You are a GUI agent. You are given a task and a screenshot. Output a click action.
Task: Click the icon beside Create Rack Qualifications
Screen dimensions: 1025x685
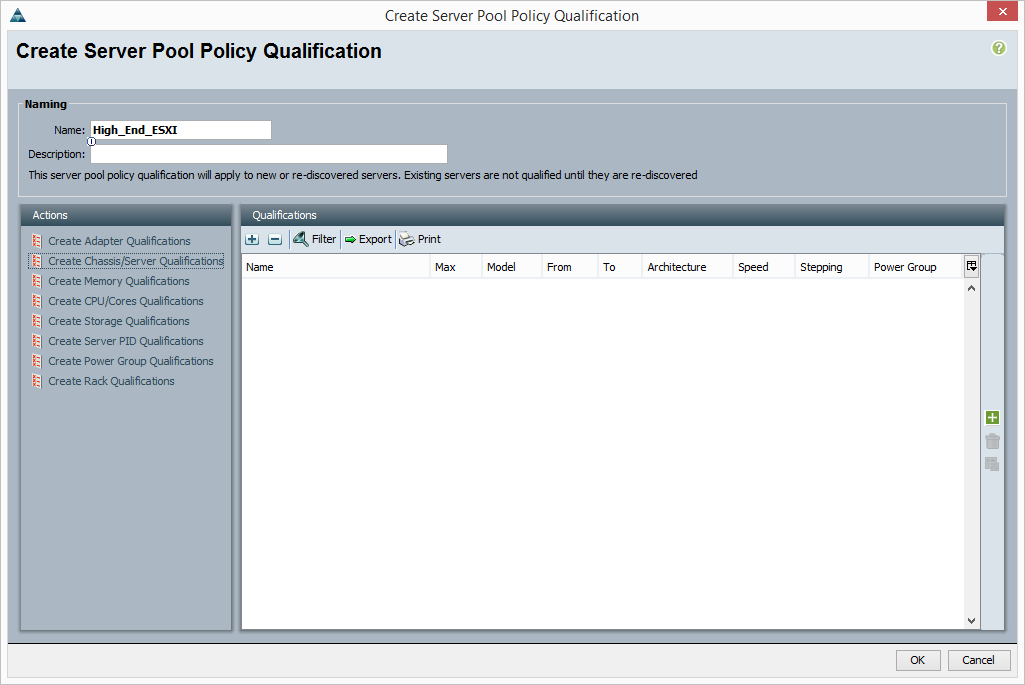pos(37,381)
